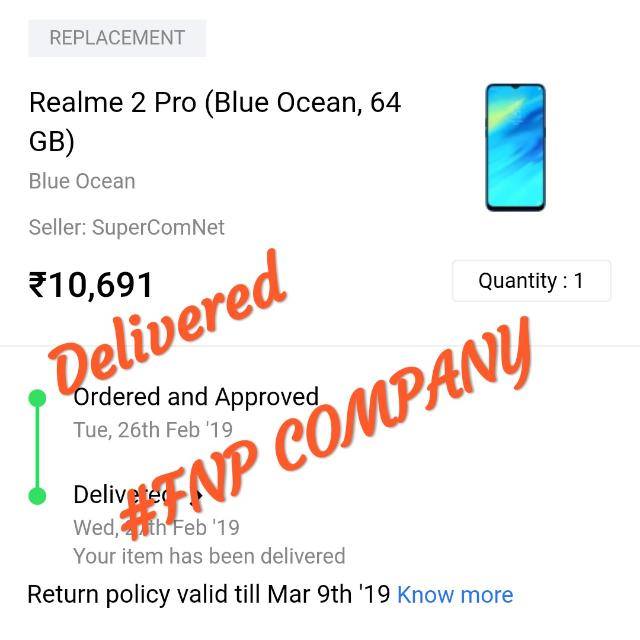Select the Wed Feb '19 delivery date
The height and width of the screenshot is (640, 640).
pos(156,528)
